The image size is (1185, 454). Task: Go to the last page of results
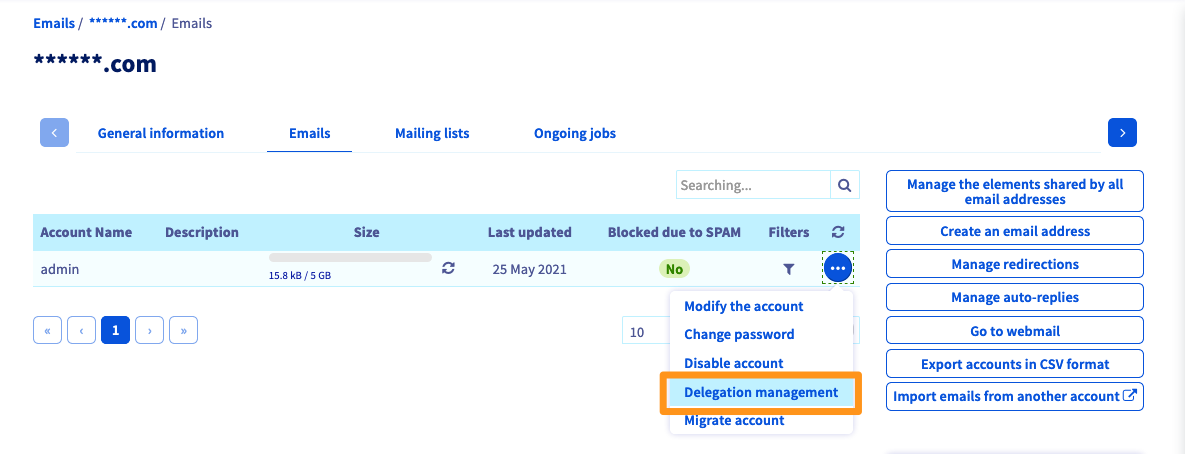(183, 330)
